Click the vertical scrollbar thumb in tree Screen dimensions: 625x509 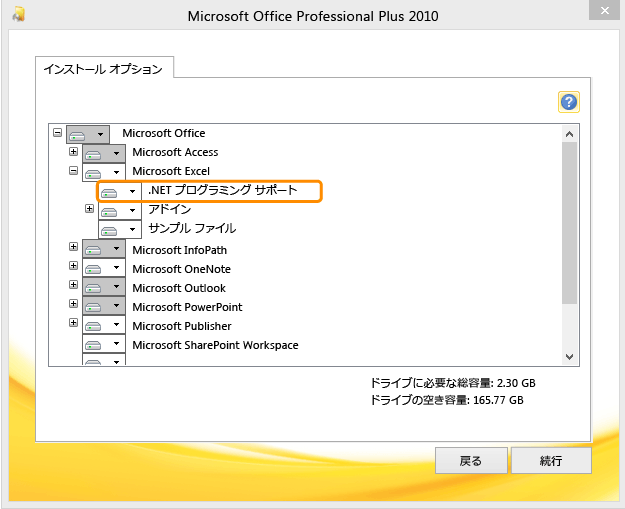[x=570, y=223]
